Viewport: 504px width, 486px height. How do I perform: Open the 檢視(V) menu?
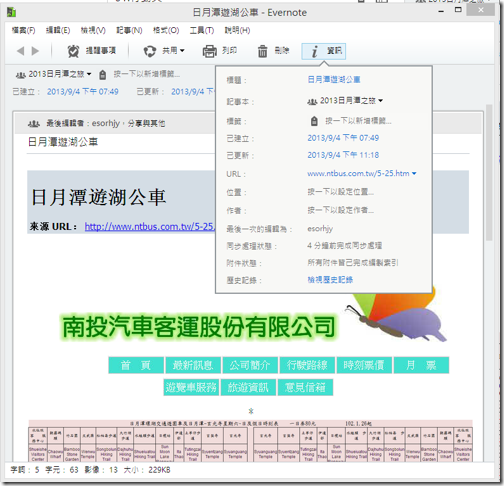93,30
